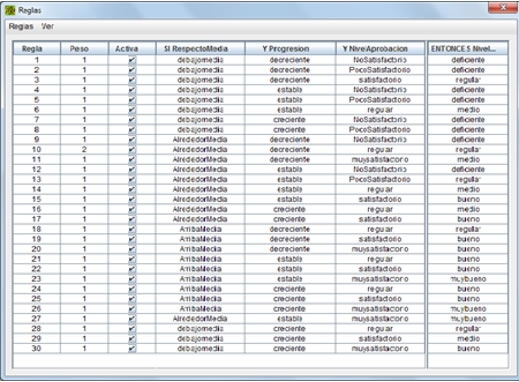This screenshot has width=519, height=382.
Task: Click creciente cell in rule 7
Action: [x=290, y=120]
